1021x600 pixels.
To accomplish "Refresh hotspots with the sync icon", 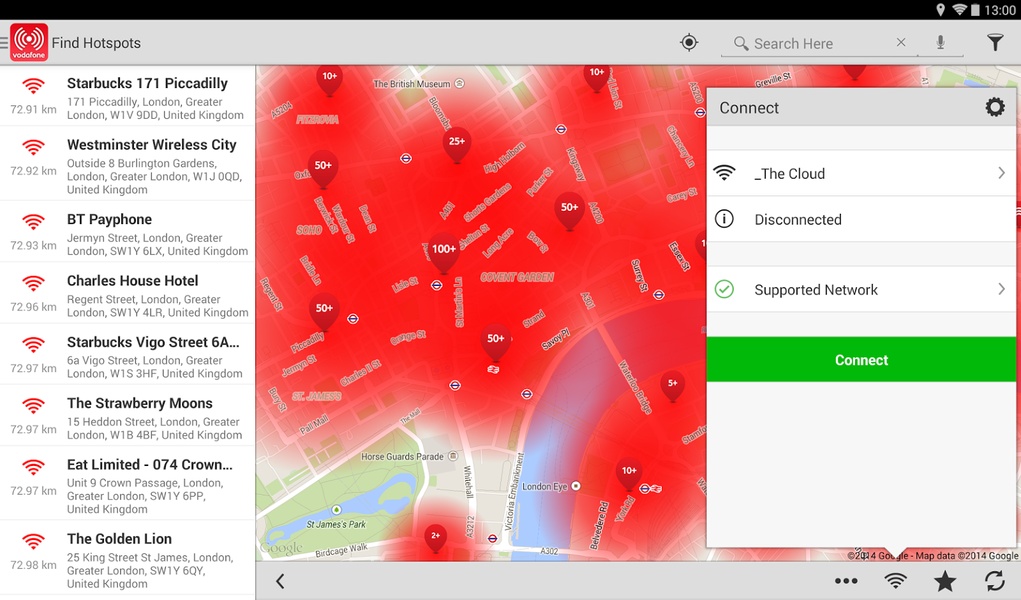I will pos(994,581).
